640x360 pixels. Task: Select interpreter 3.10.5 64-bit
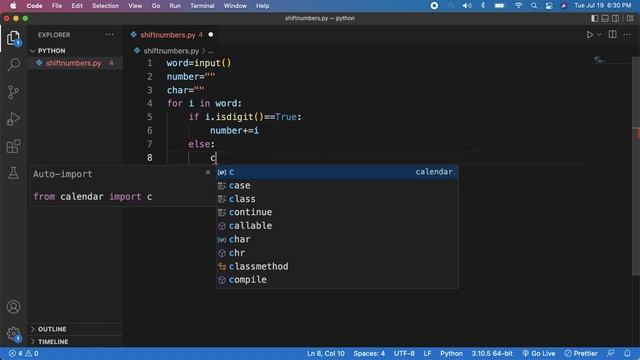tap(492, 353)
